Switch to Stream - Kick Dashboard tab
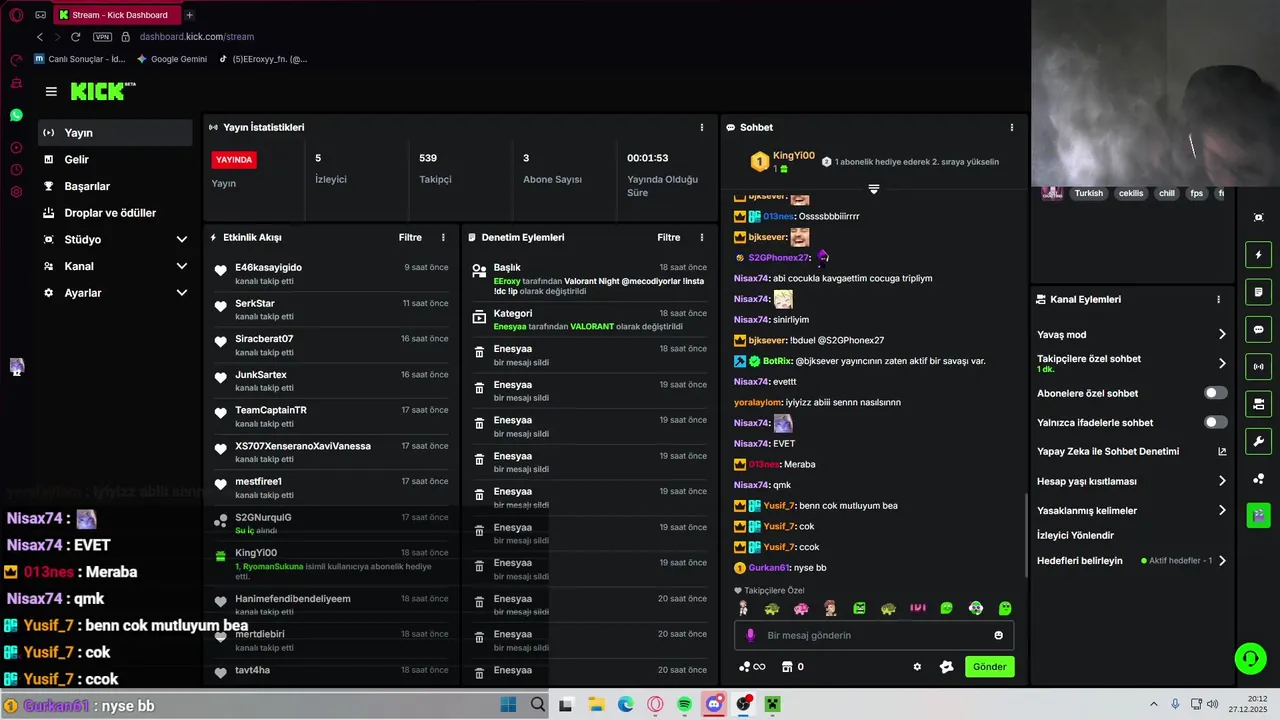 (116, 15)
